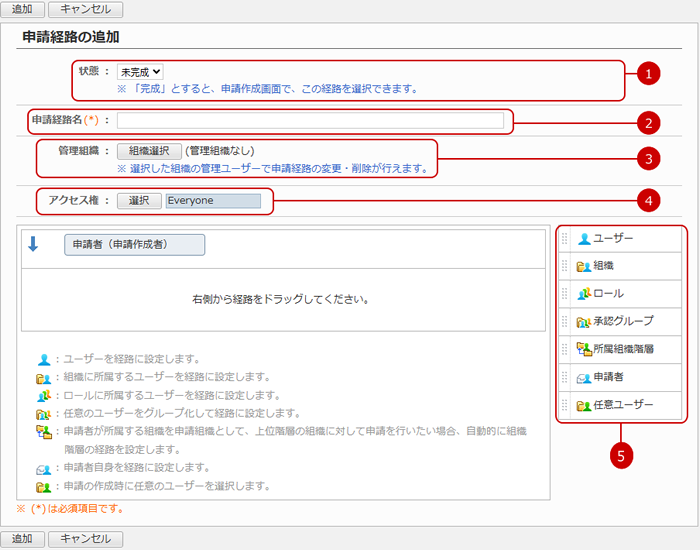
Task: Focus the 申請経路名 text field
Action: [310, 121]
